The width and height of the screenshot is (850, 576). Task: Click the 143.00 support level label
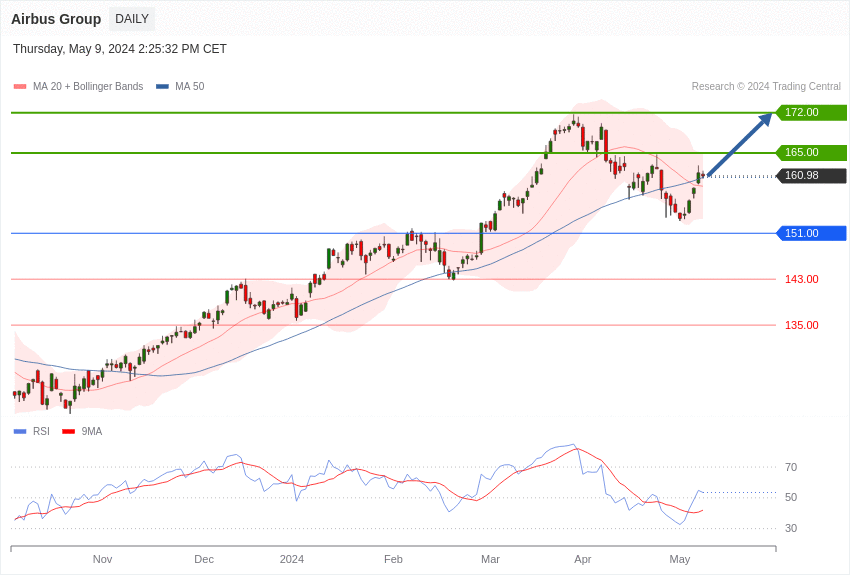point(801,279)
